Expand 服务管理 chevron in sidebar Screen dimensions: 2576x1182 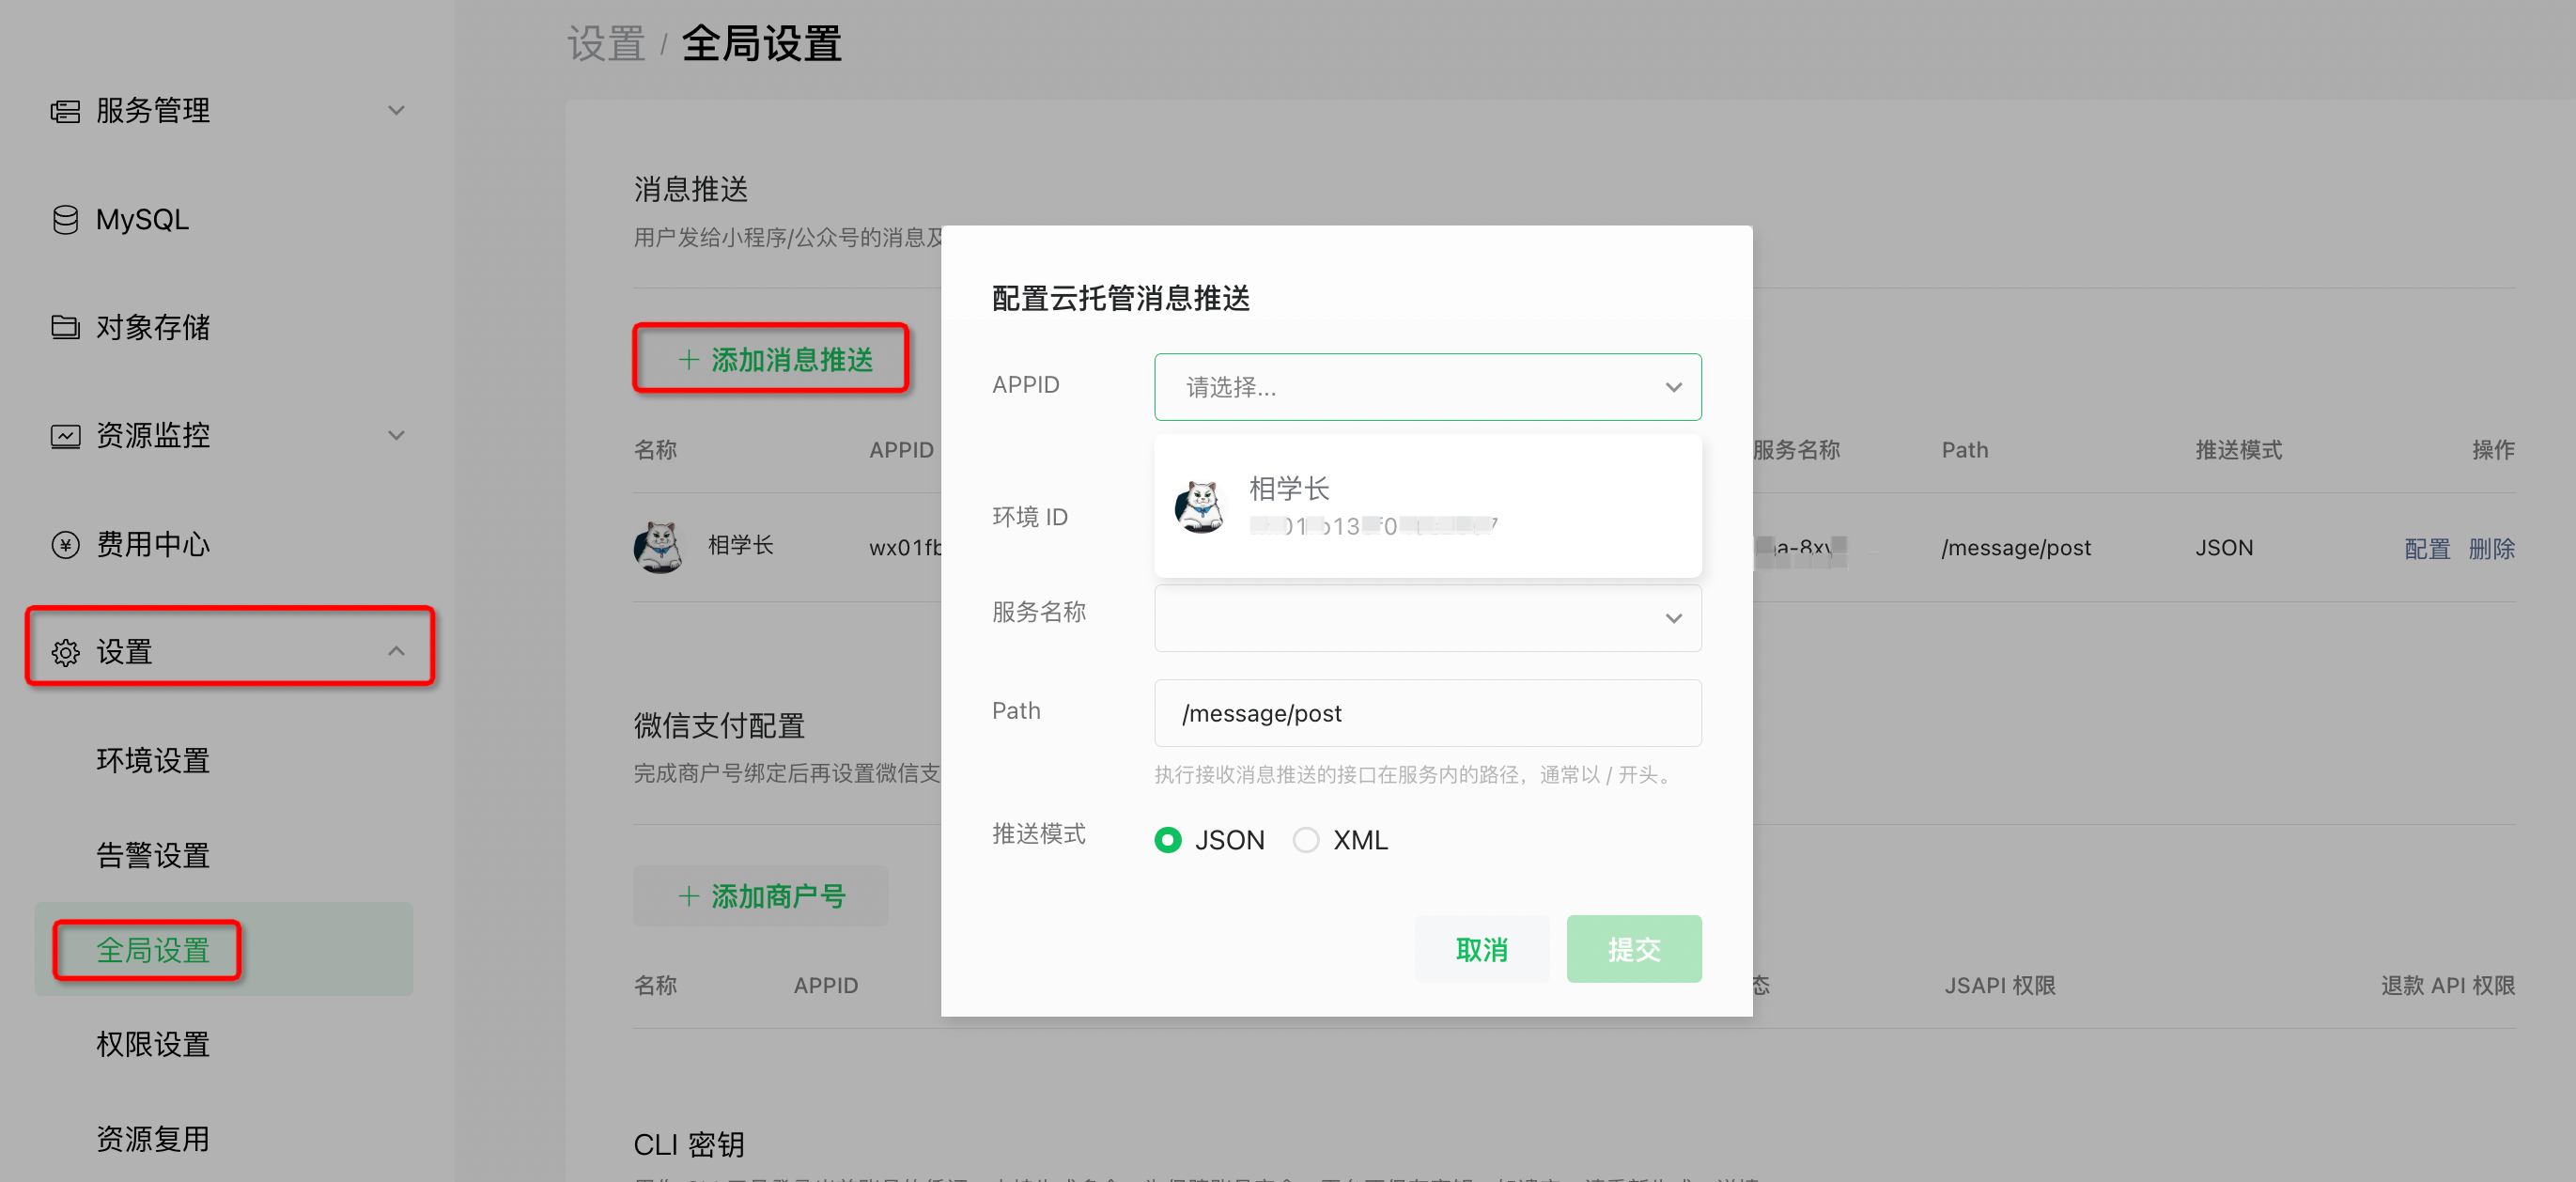coord(396,111)
